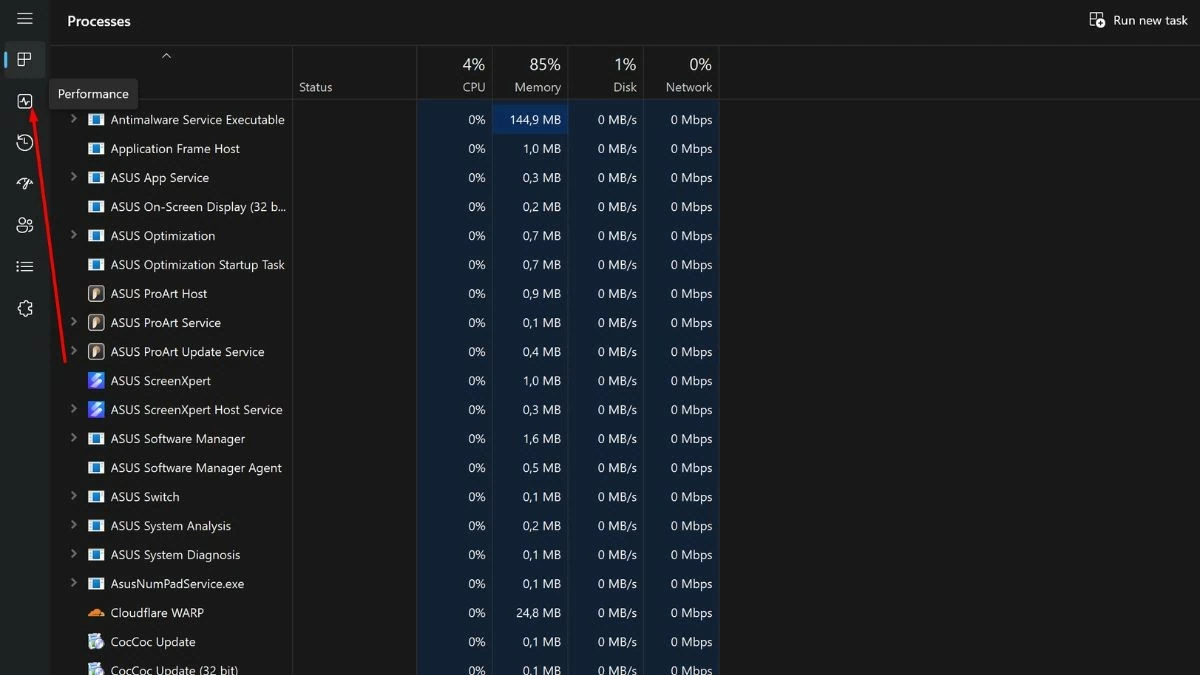
Task: Sort processes by Memory column
Action: [531, 75]
